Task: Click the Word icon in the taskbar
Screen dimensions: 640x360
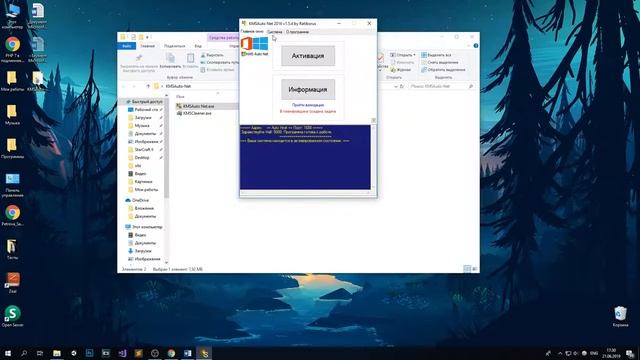Action: click(x=187, y=353)
